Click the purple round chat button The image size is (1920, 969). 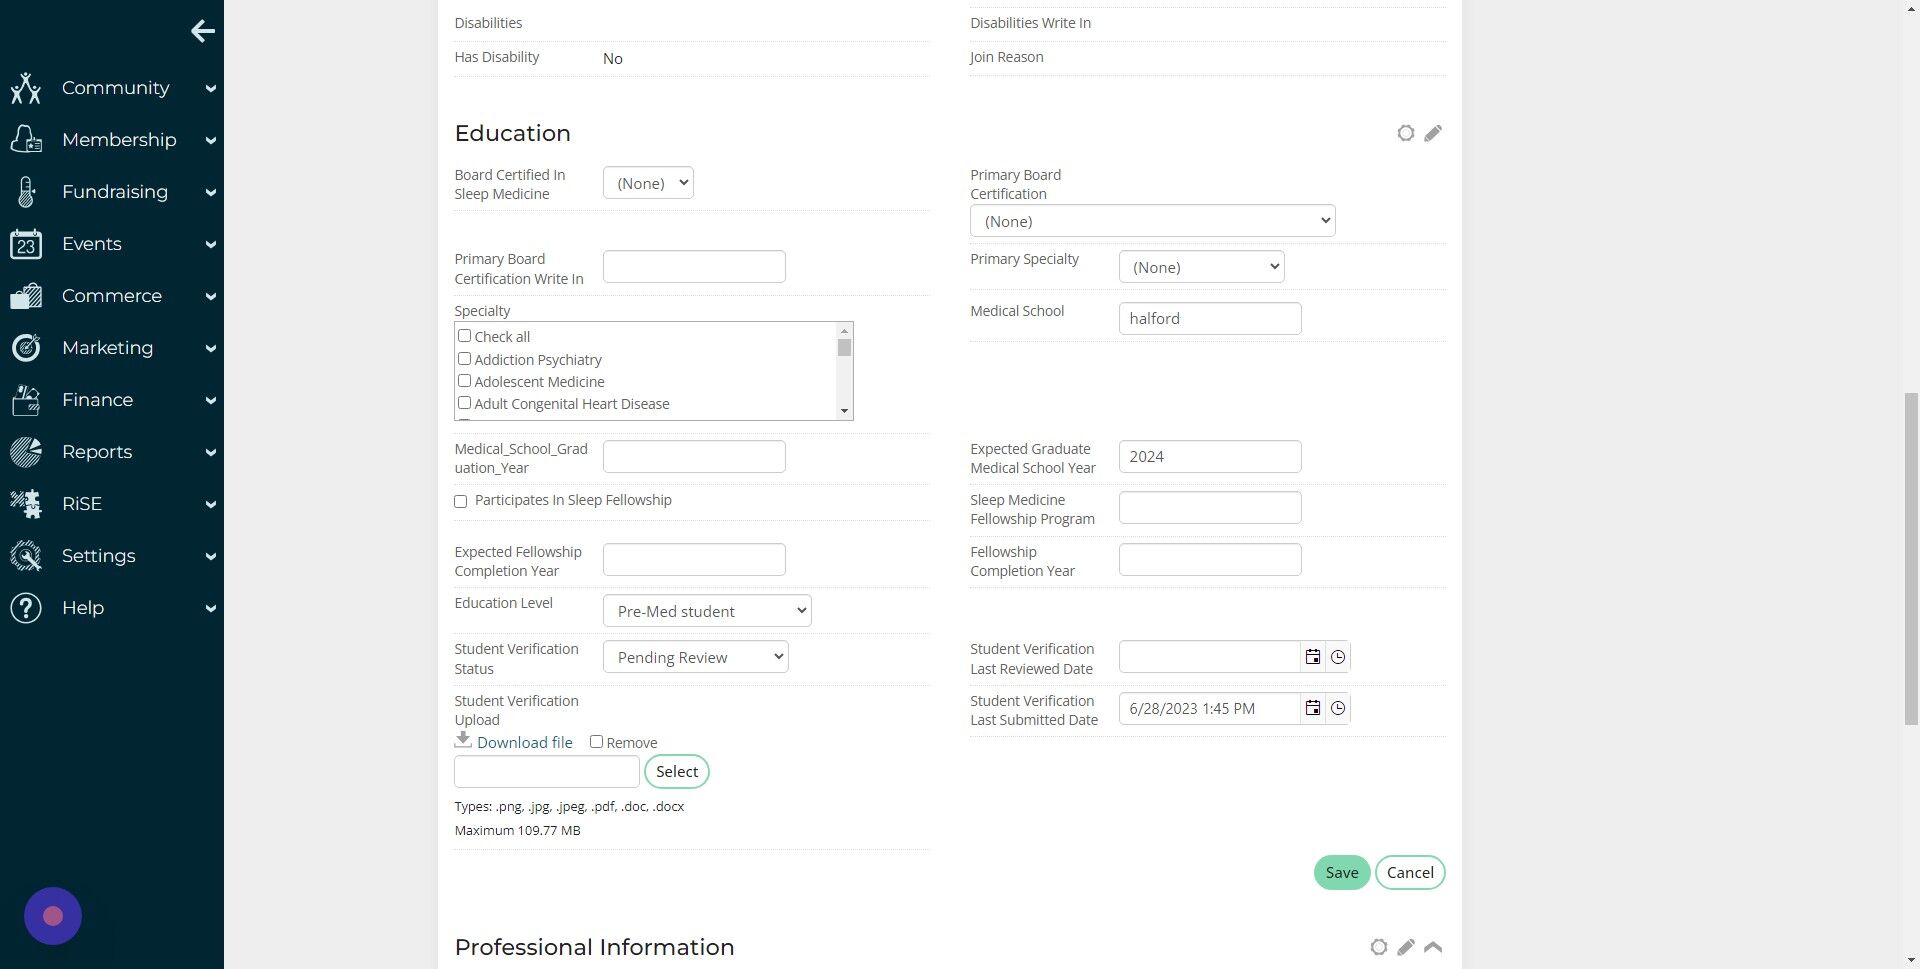click(x=53, y=916)
